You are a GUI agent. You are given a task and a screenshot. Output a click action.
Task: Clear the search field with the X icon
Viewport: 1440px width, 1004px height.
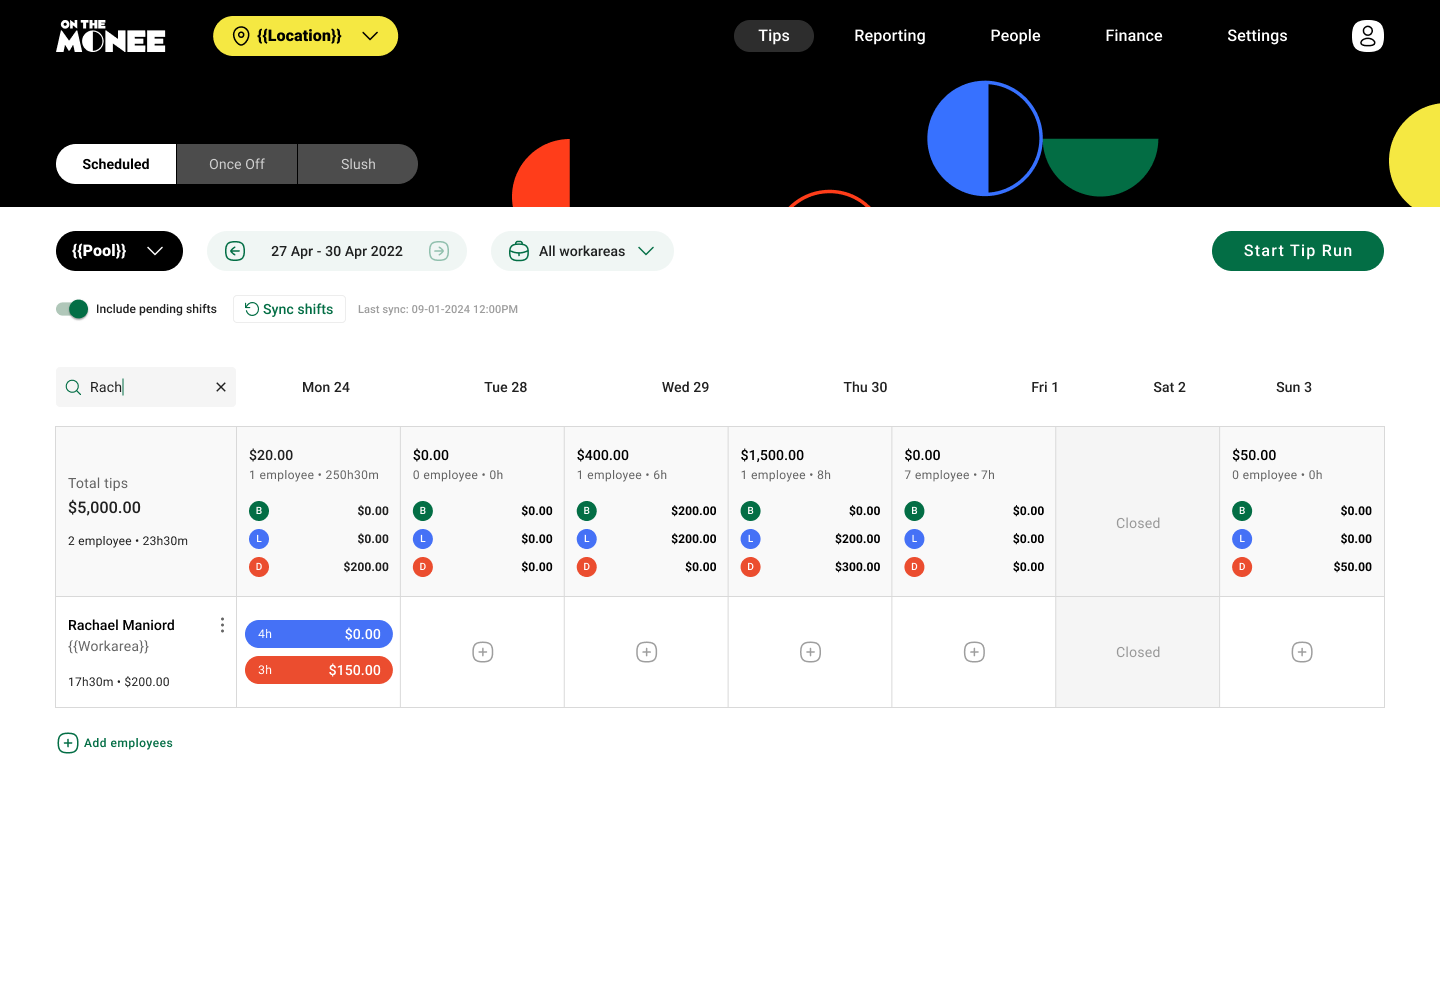pyautogui.click(x=220, y=387)
